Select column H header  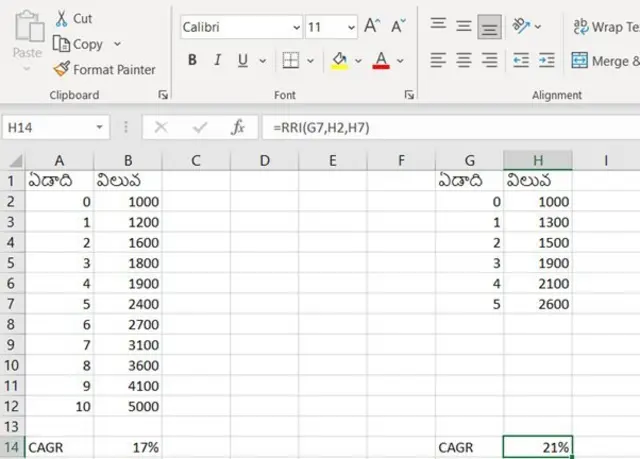tap(538, 160)
